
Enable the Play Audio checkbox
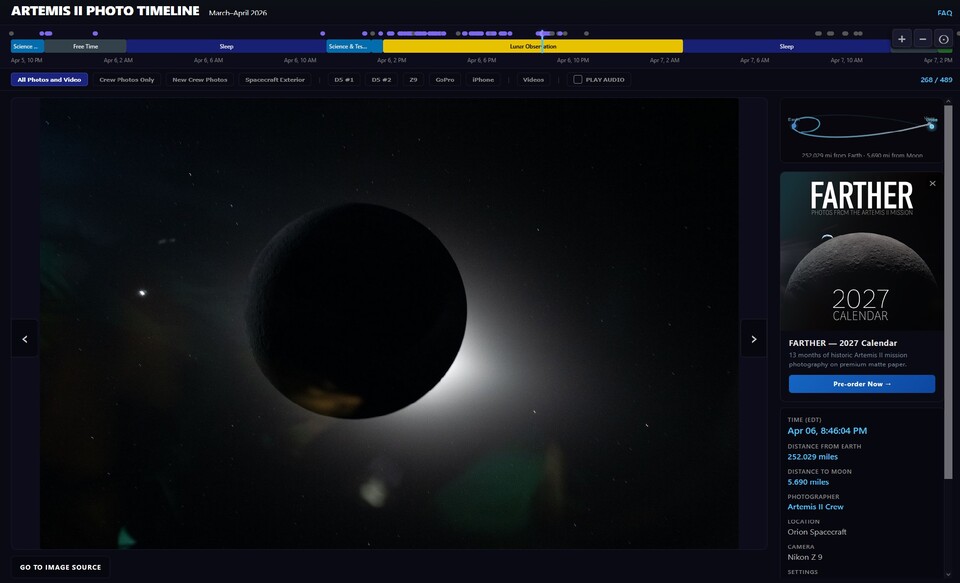pyautogui.click(x=577, y=80)
